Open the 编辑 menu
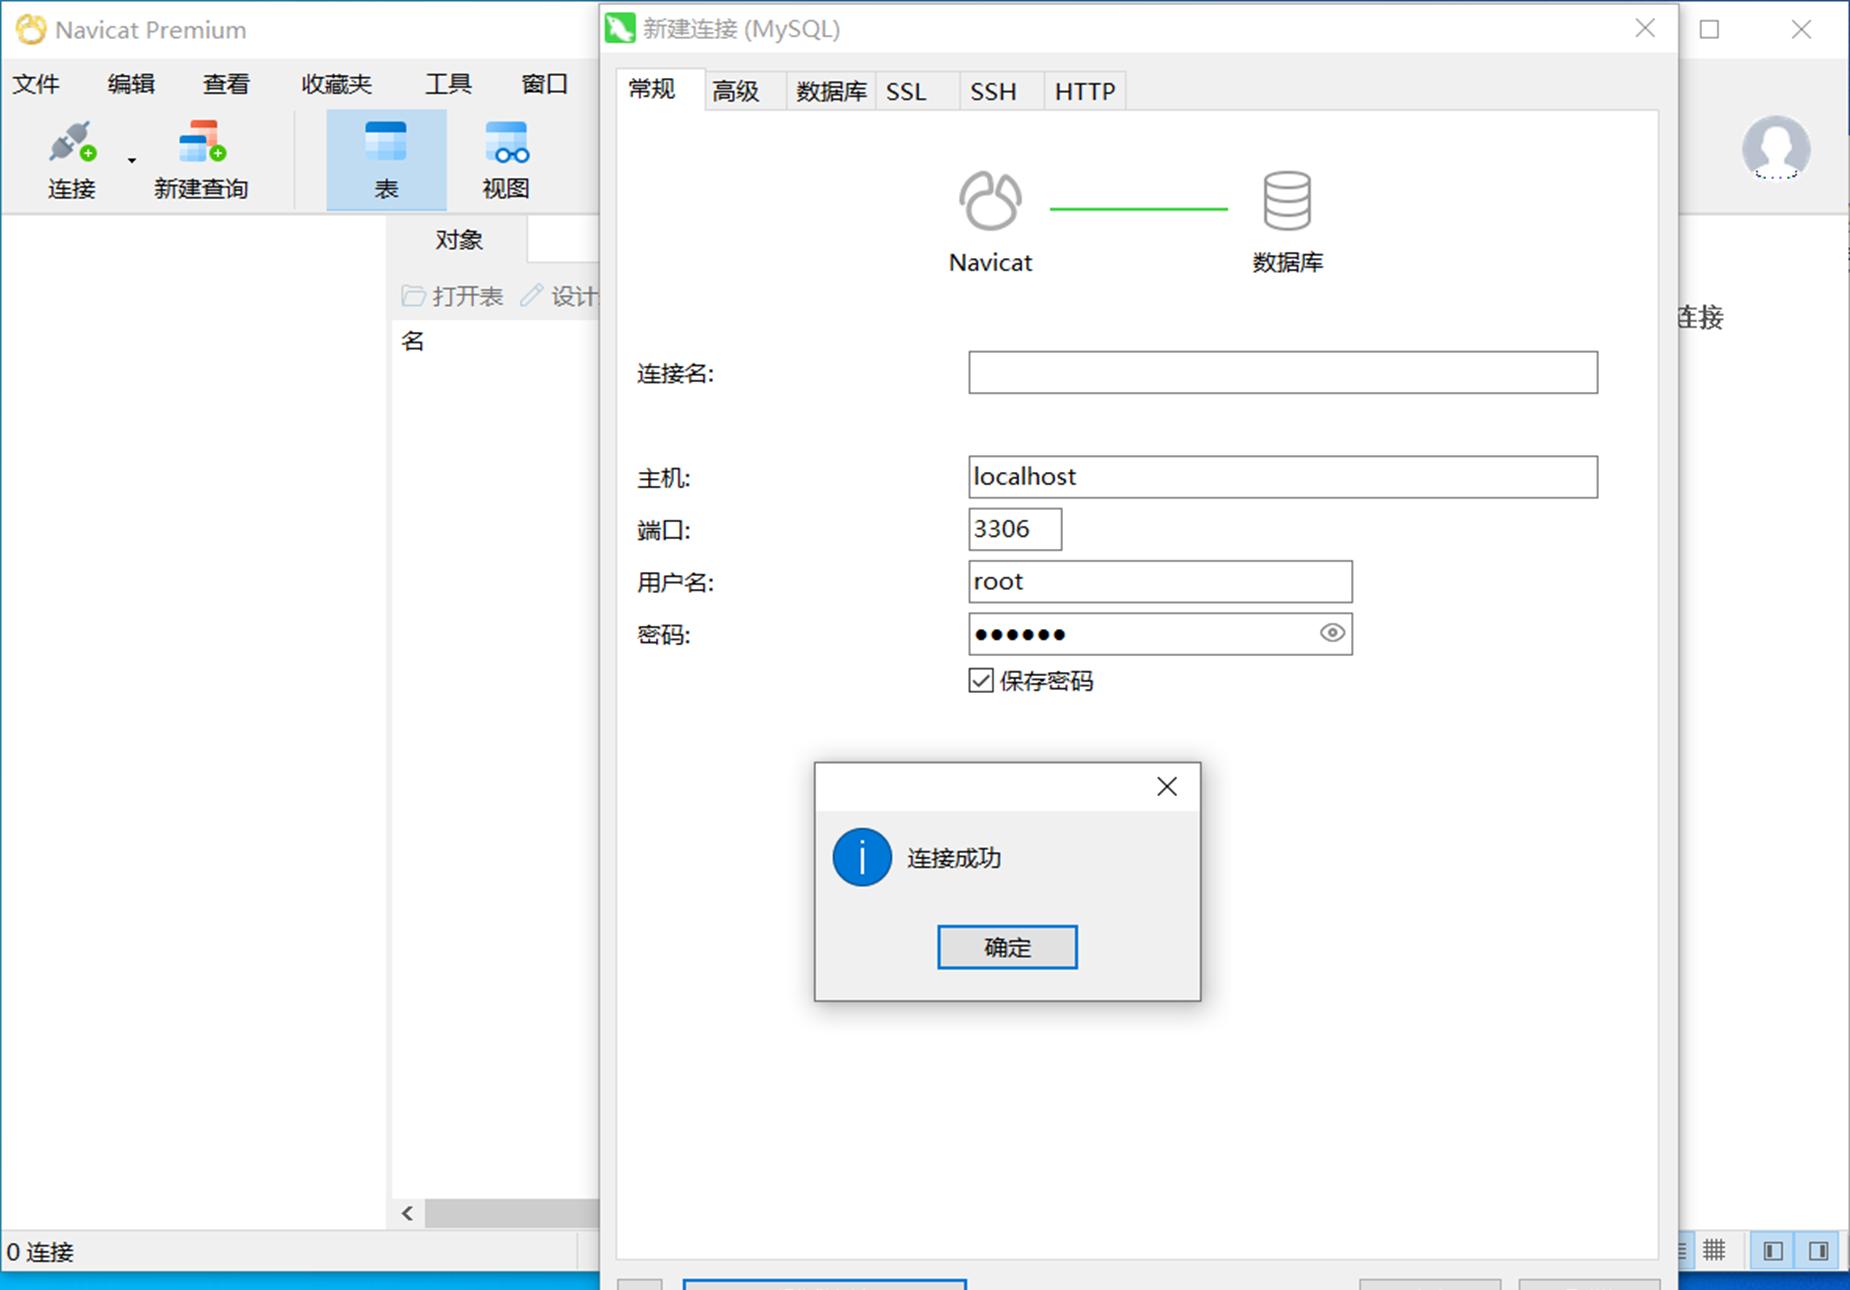 click(131, 84)
